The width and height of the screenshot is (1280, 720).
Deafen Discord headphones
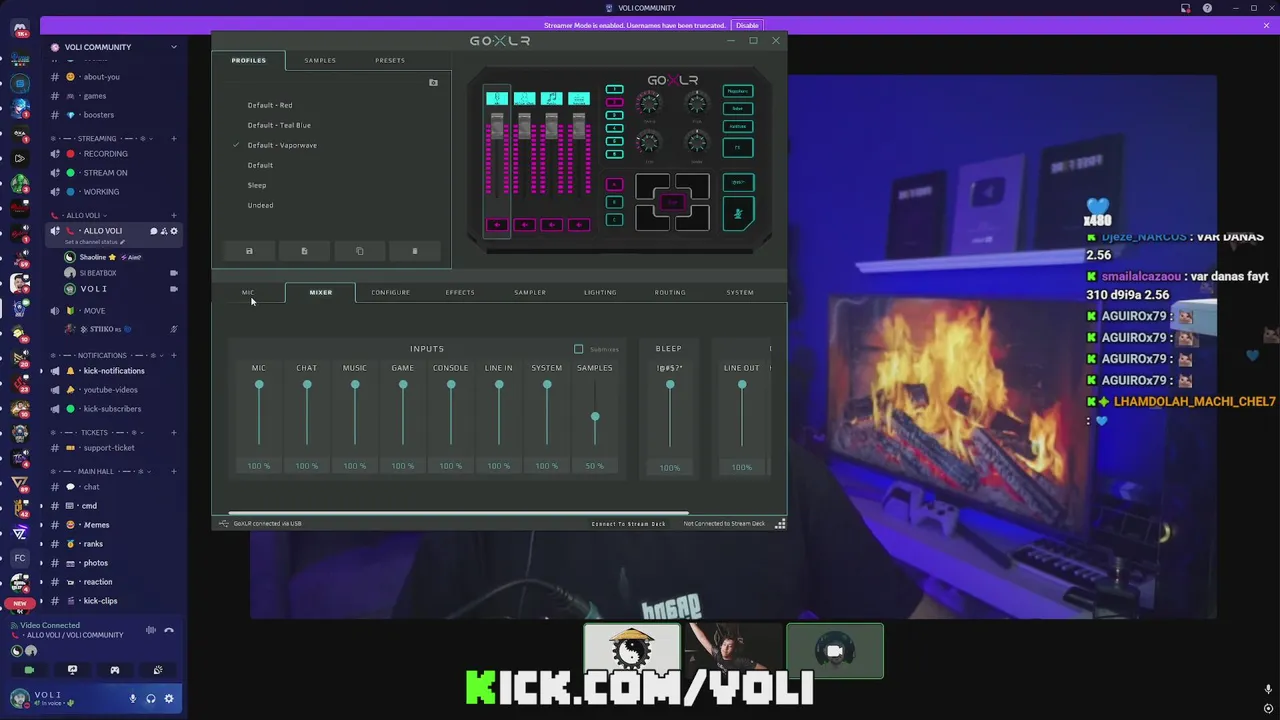coord(151,699)
